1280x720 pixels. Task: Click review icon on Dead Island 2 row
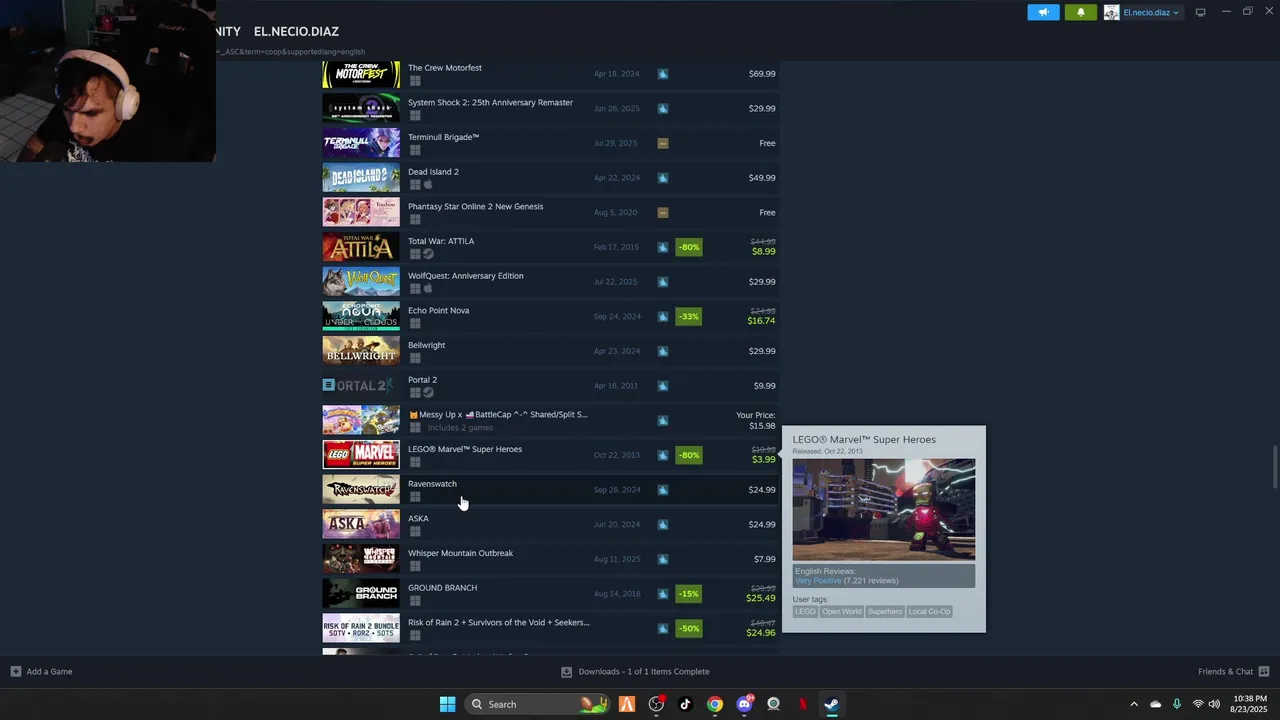[x=663, y=178]
